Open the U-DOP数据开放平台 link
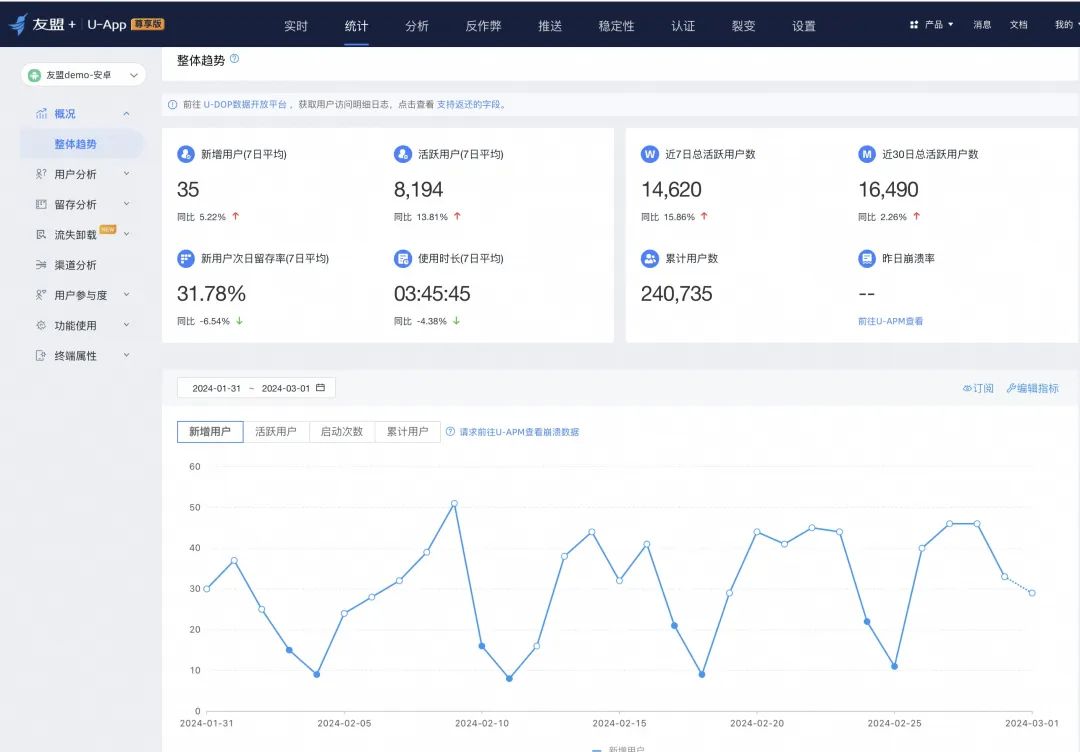1080x752 pixels. click(x=245, y=105)
